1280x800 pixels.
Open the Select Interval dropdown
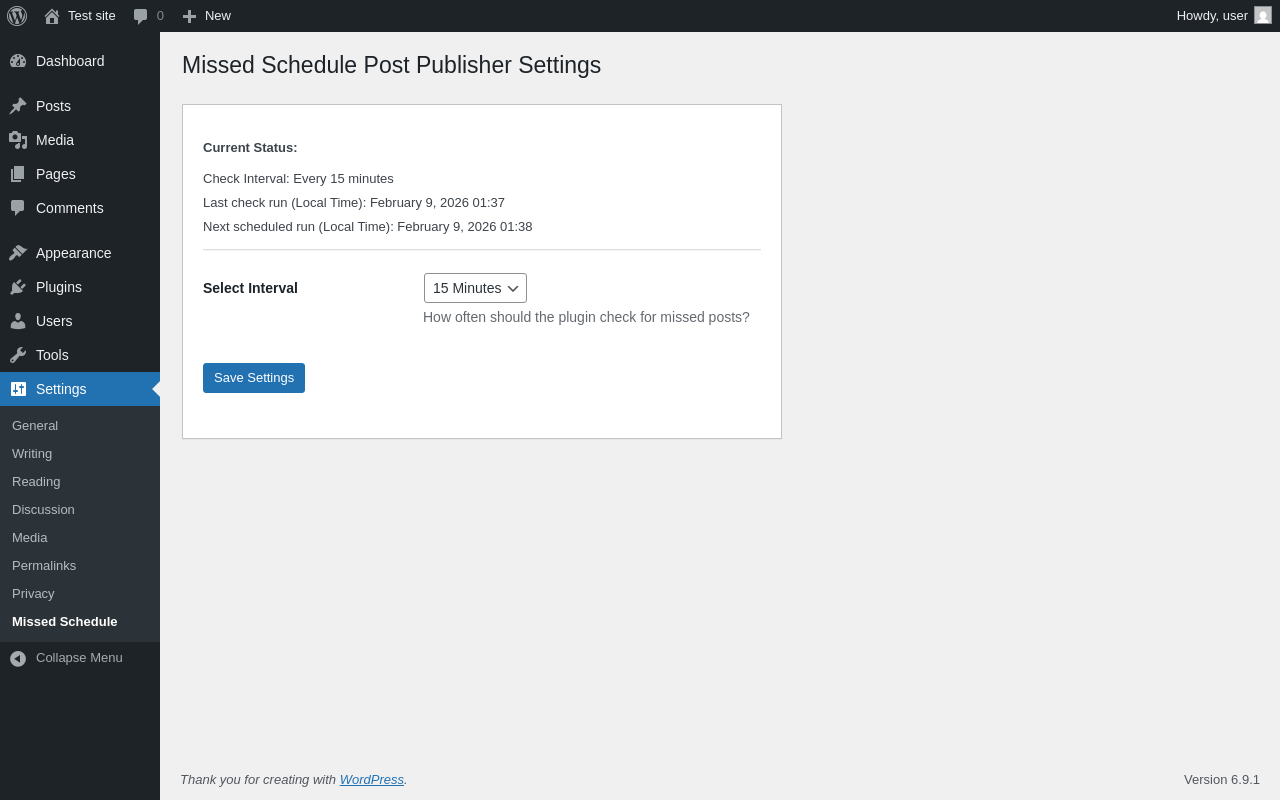coord(475,288)
